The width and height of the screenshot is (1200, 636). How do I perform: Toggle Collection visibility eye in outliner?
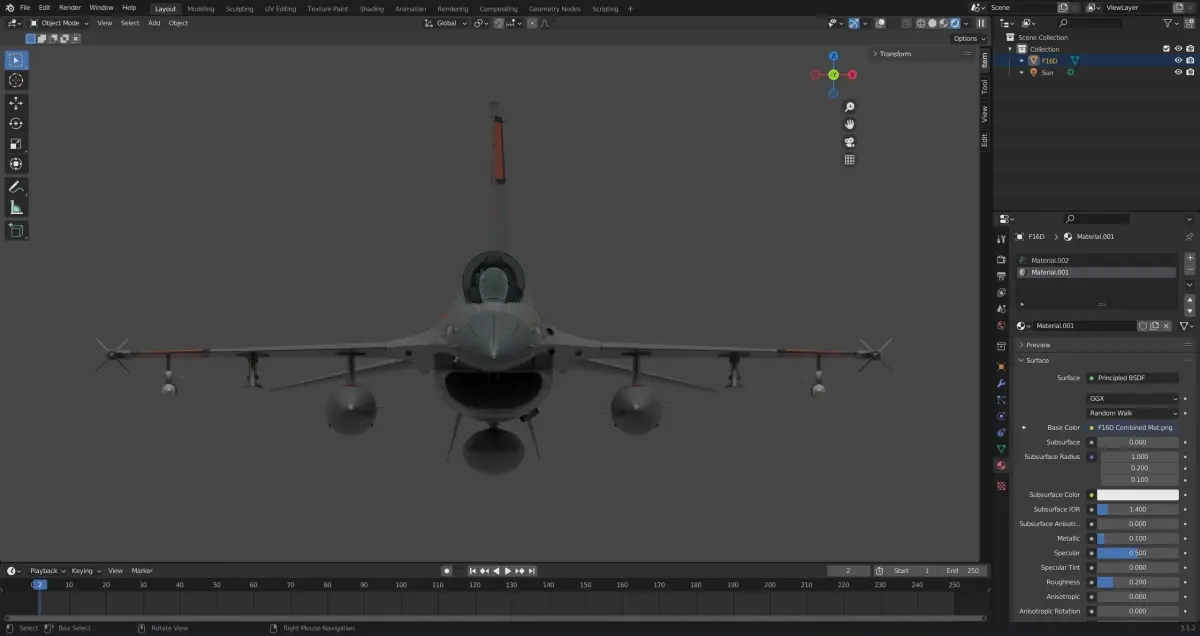(x=1178, y=49)
